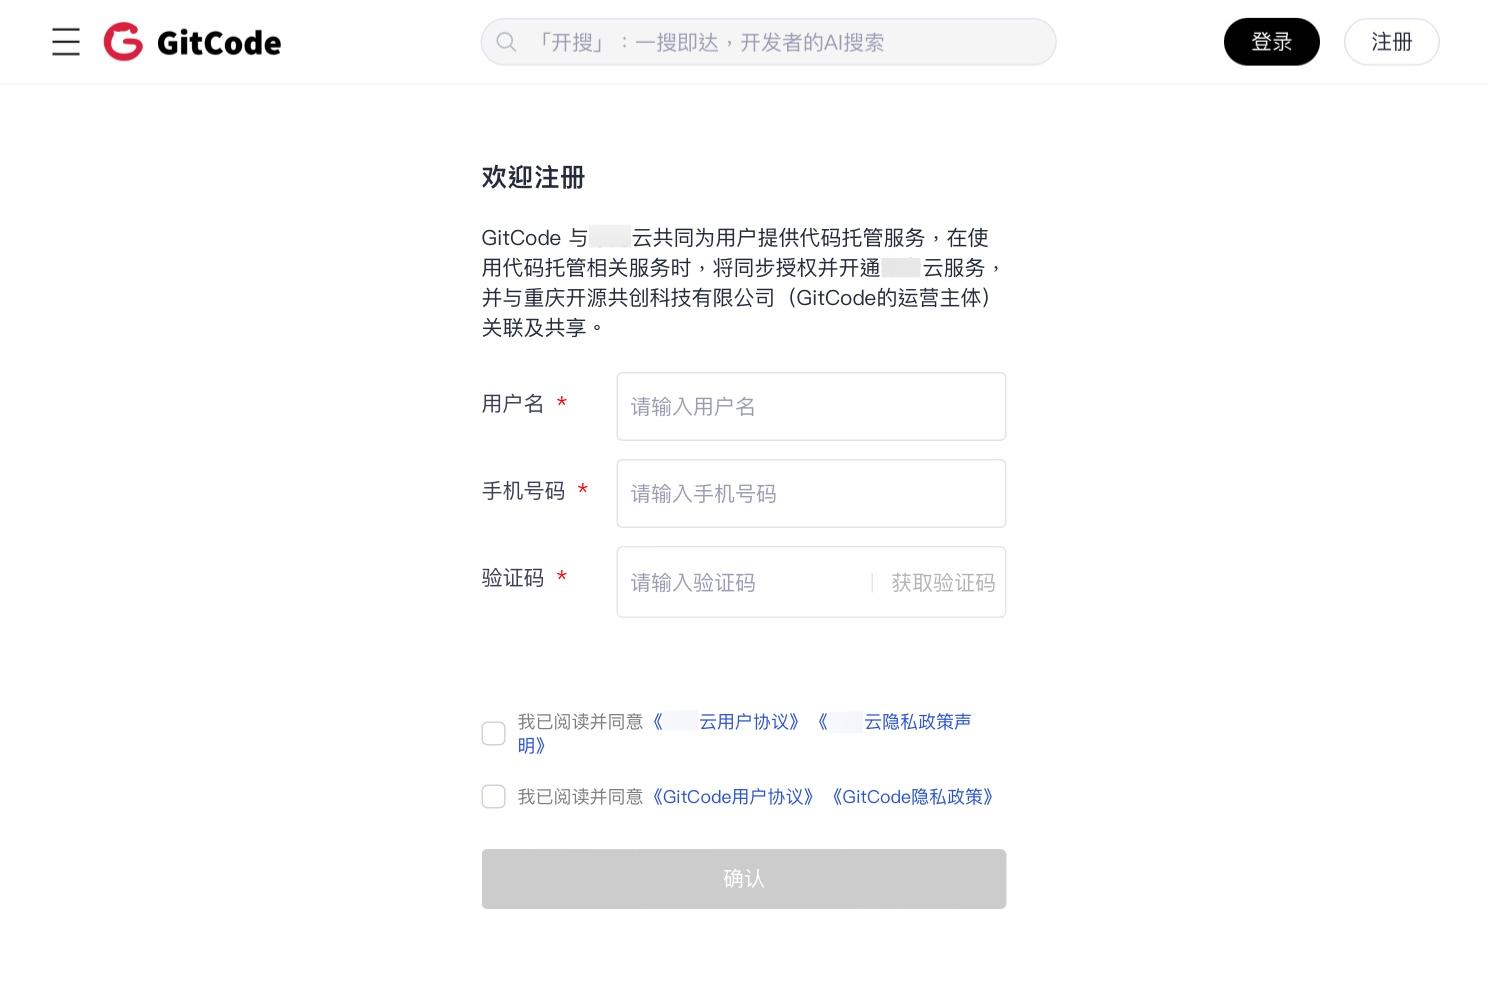The height and width of the screenshot is (987, 1488).
Task: Click the 验证码 field label
Action: (512, 578)
